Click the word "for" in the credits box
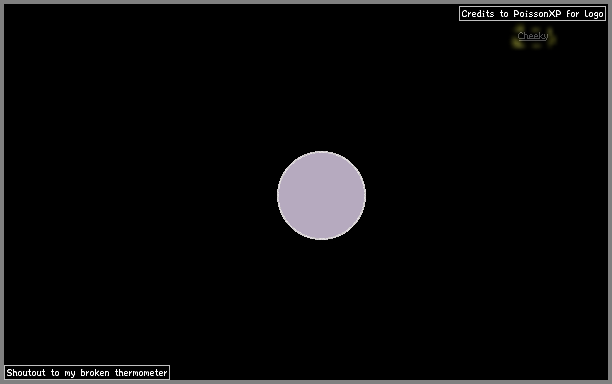This screenshot has height=384, width=612. (573, 14)
